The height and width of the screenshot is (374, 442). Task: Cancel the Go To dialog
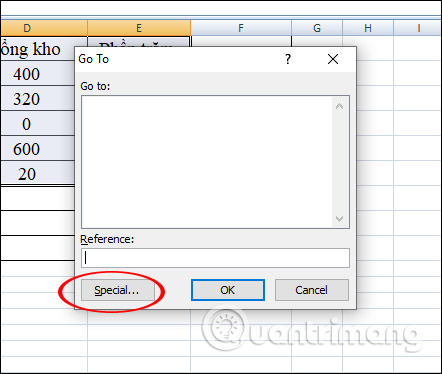coord(312,290)
